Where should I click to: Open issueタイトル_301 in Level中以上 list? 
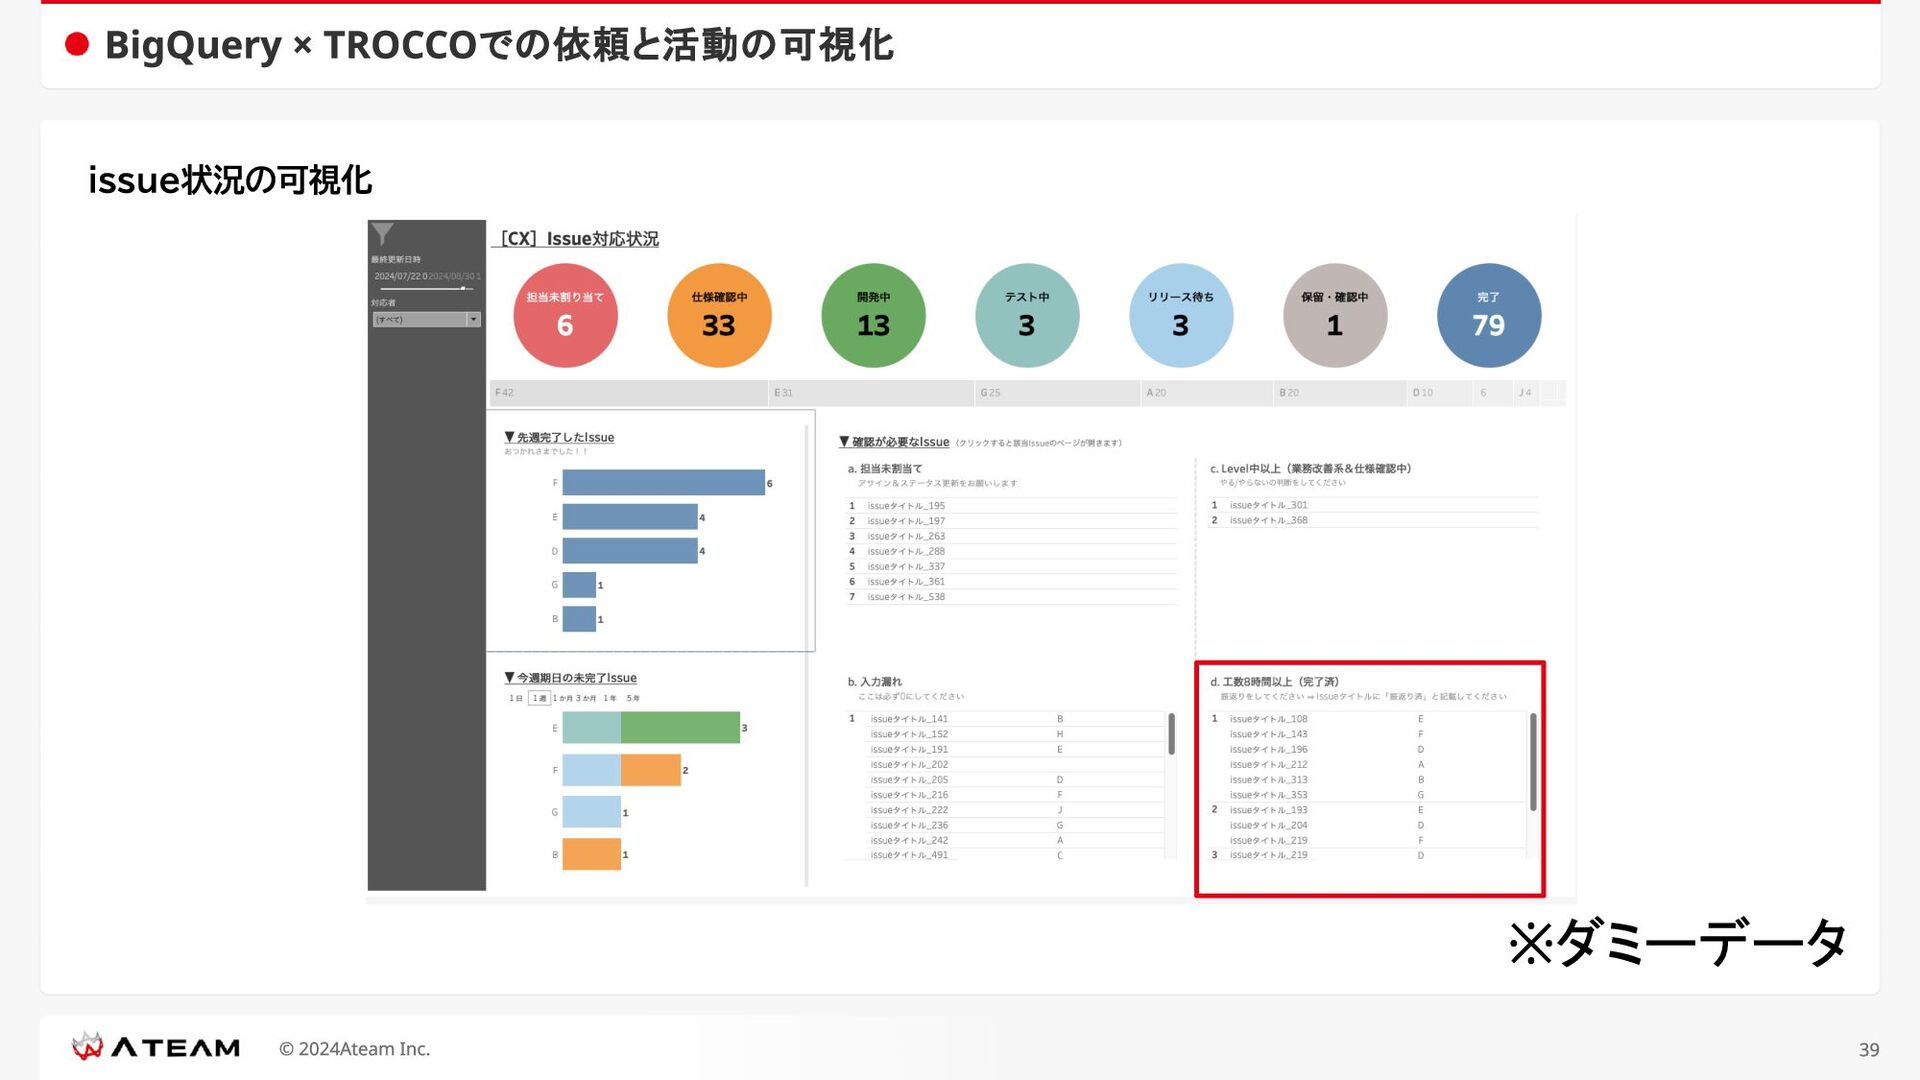(x=1268, y=505)
